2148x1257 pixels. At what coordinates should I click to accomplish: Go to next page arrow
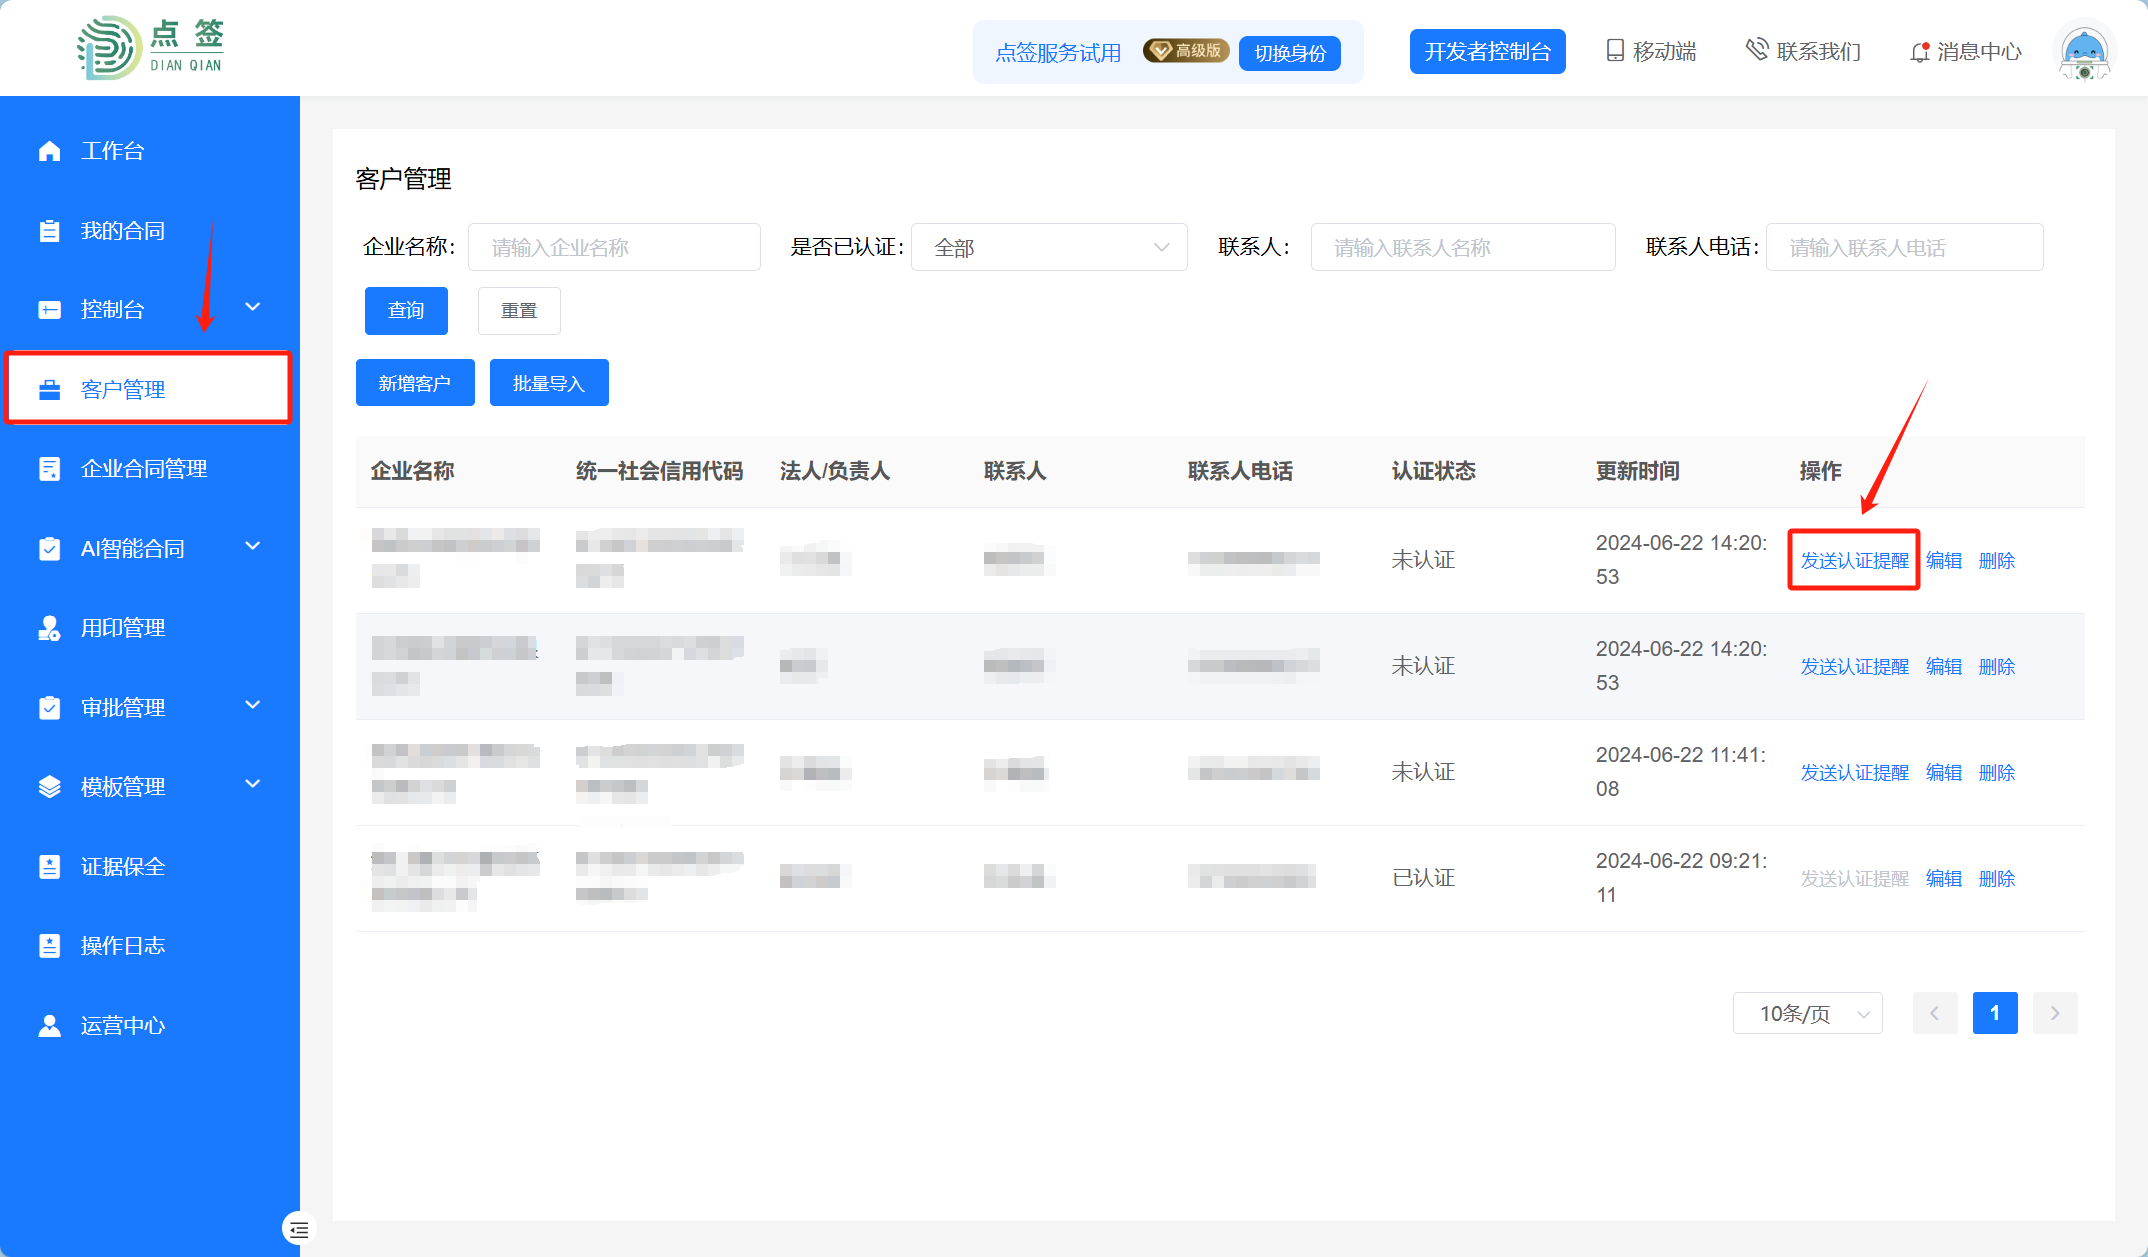2055,1013
